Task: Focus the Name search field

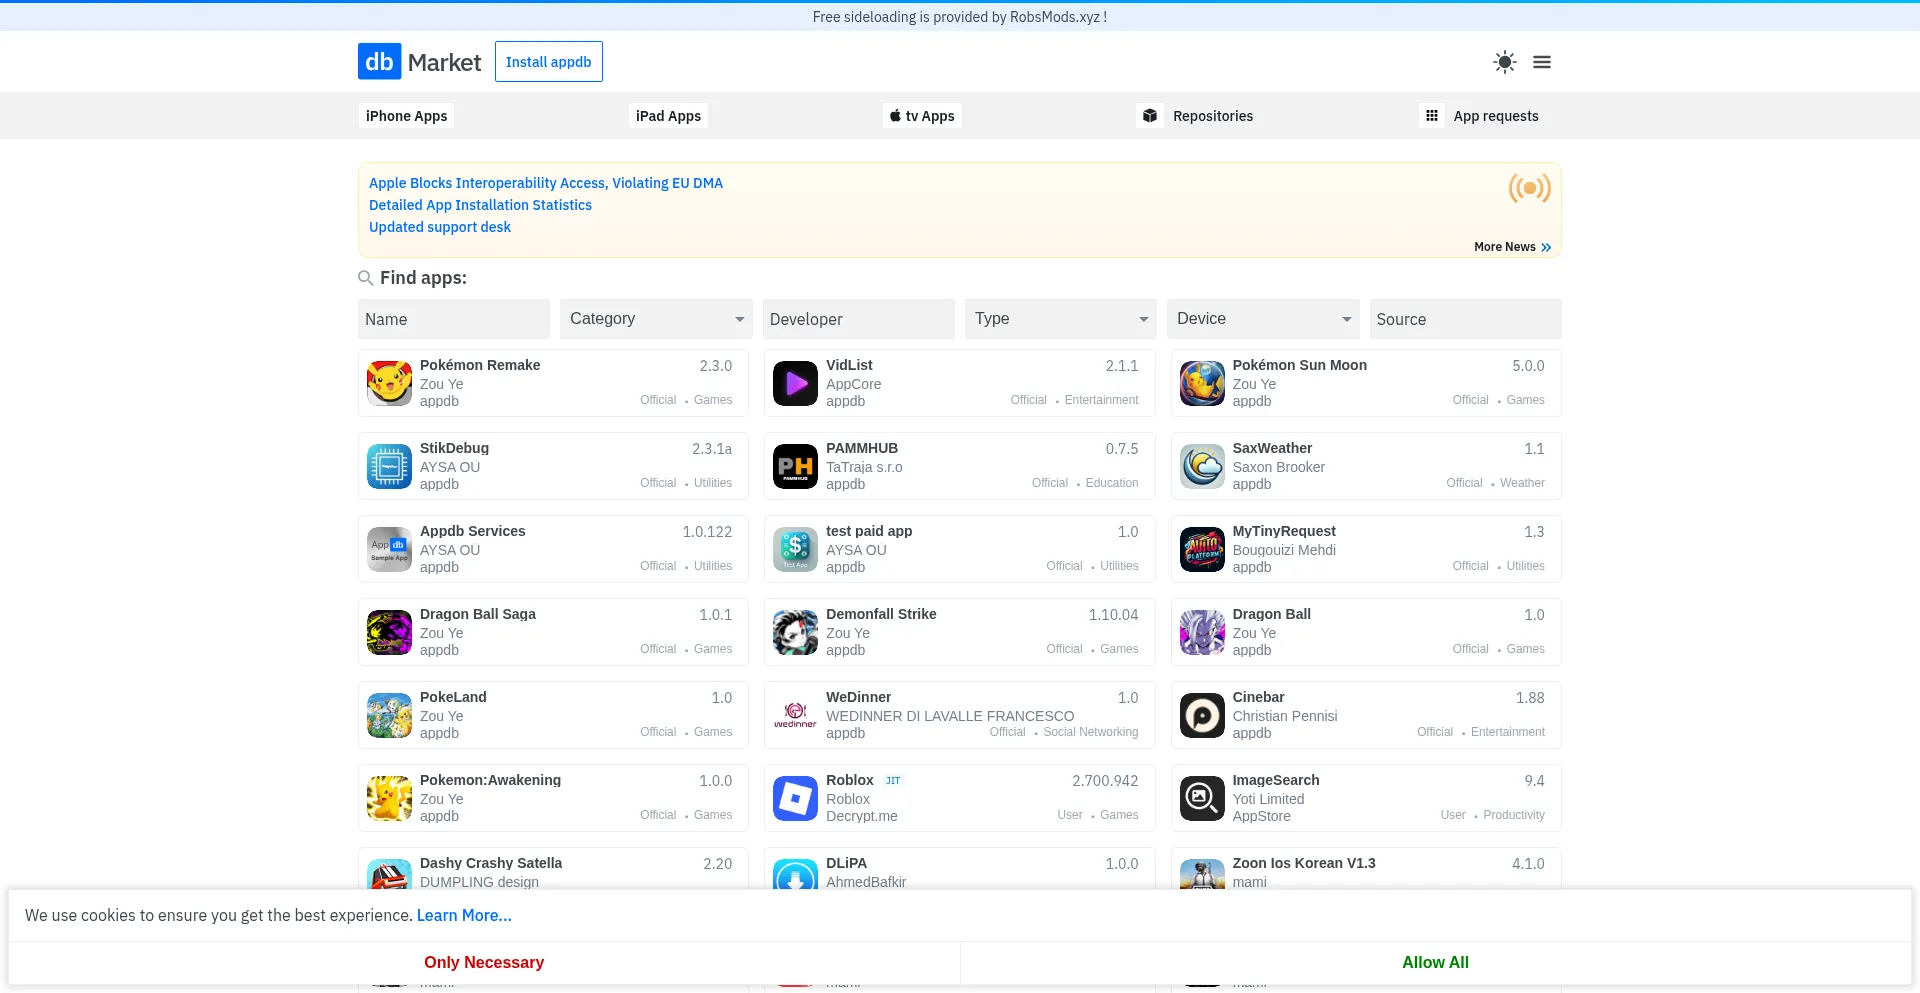Action: click(454, 319)
